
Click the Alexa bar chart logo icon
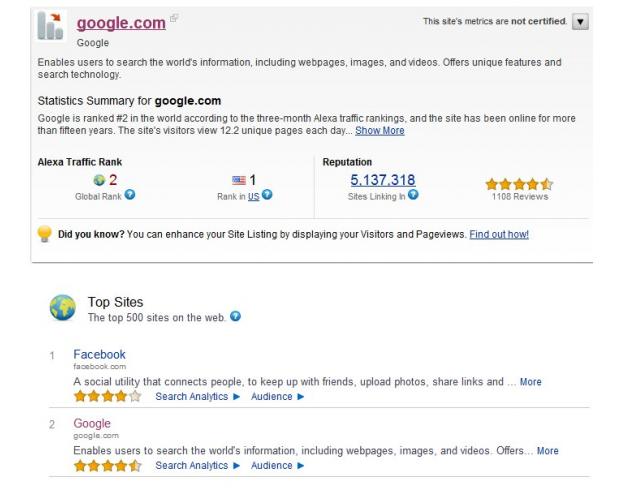point(51,26)
